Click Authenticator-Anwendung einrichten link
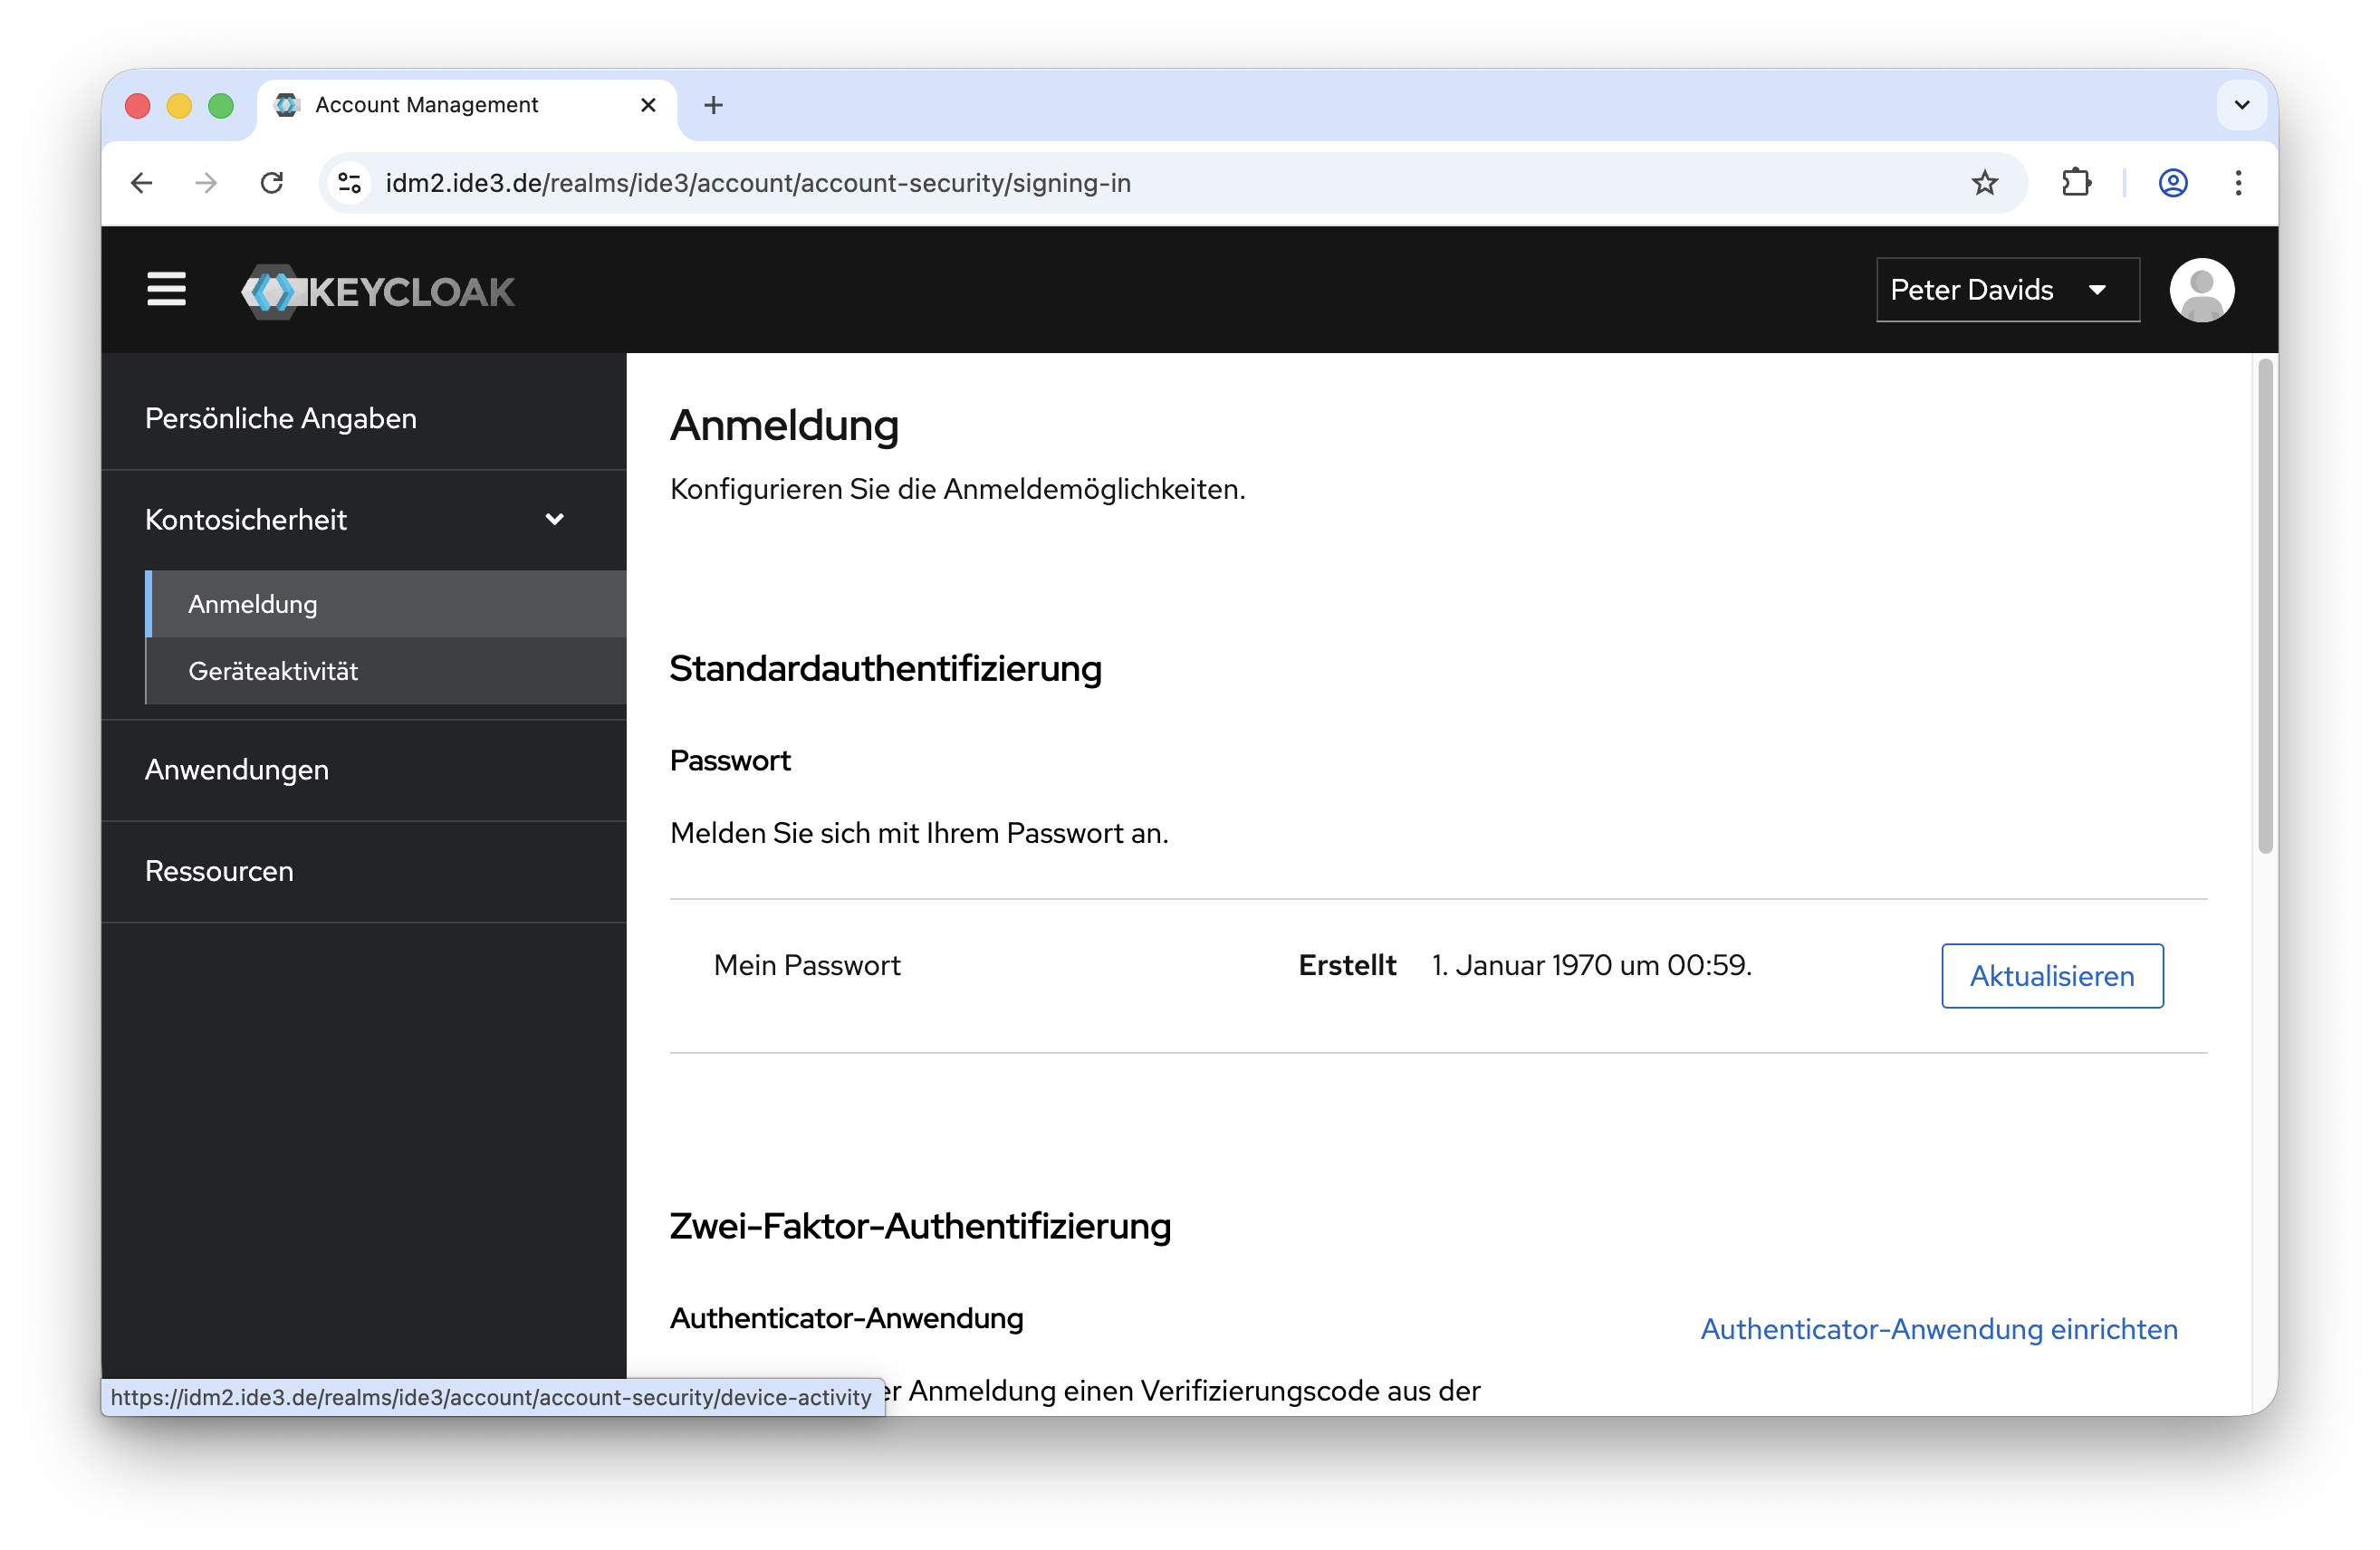The height and width of the screenshot is (1550, 2380). 1938,1329
